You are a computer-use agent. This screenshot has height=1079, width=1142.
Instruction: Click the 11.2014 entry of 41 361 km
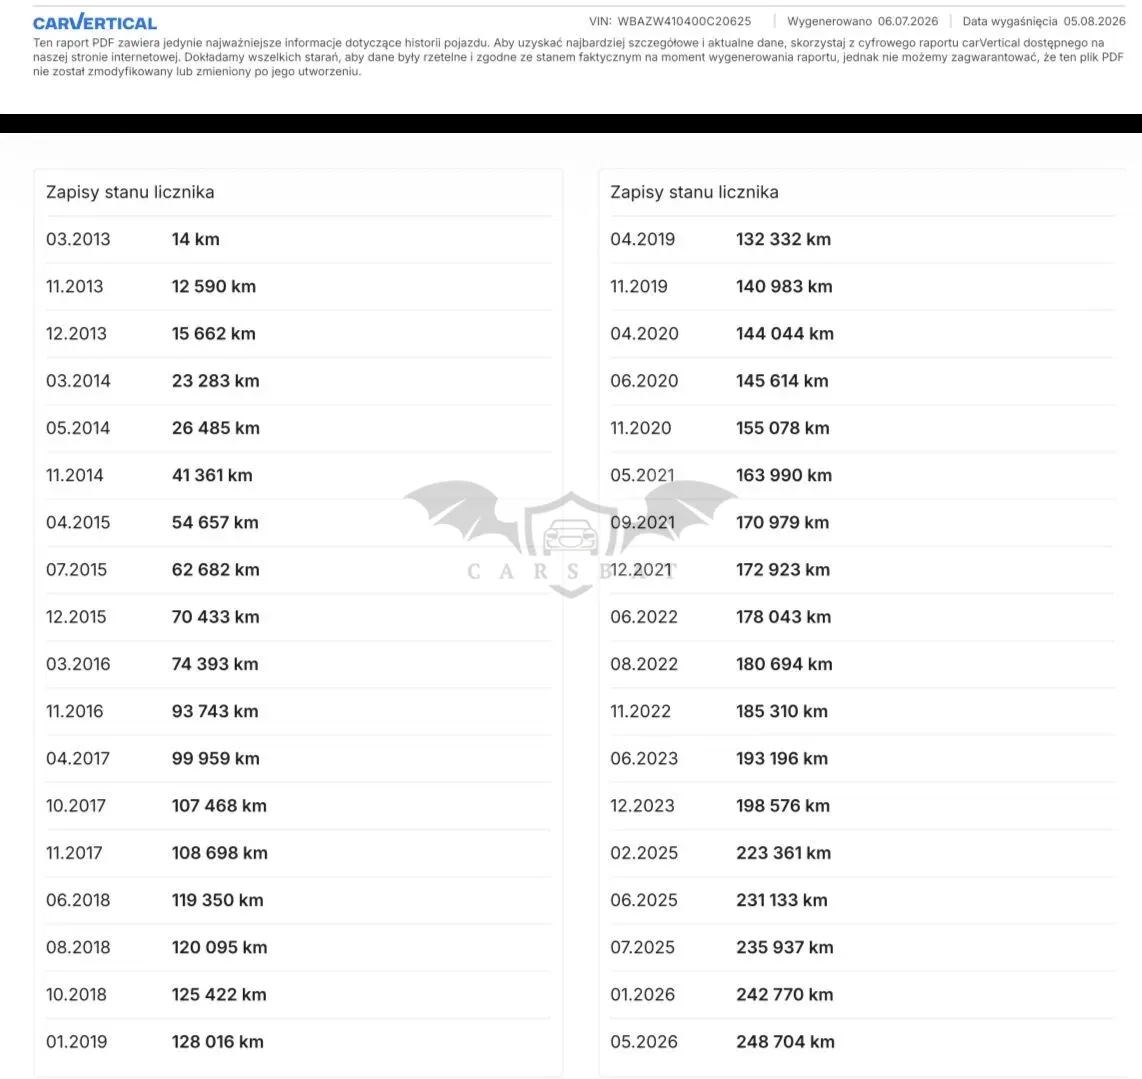pyautogui.click(x=298, y=475)
